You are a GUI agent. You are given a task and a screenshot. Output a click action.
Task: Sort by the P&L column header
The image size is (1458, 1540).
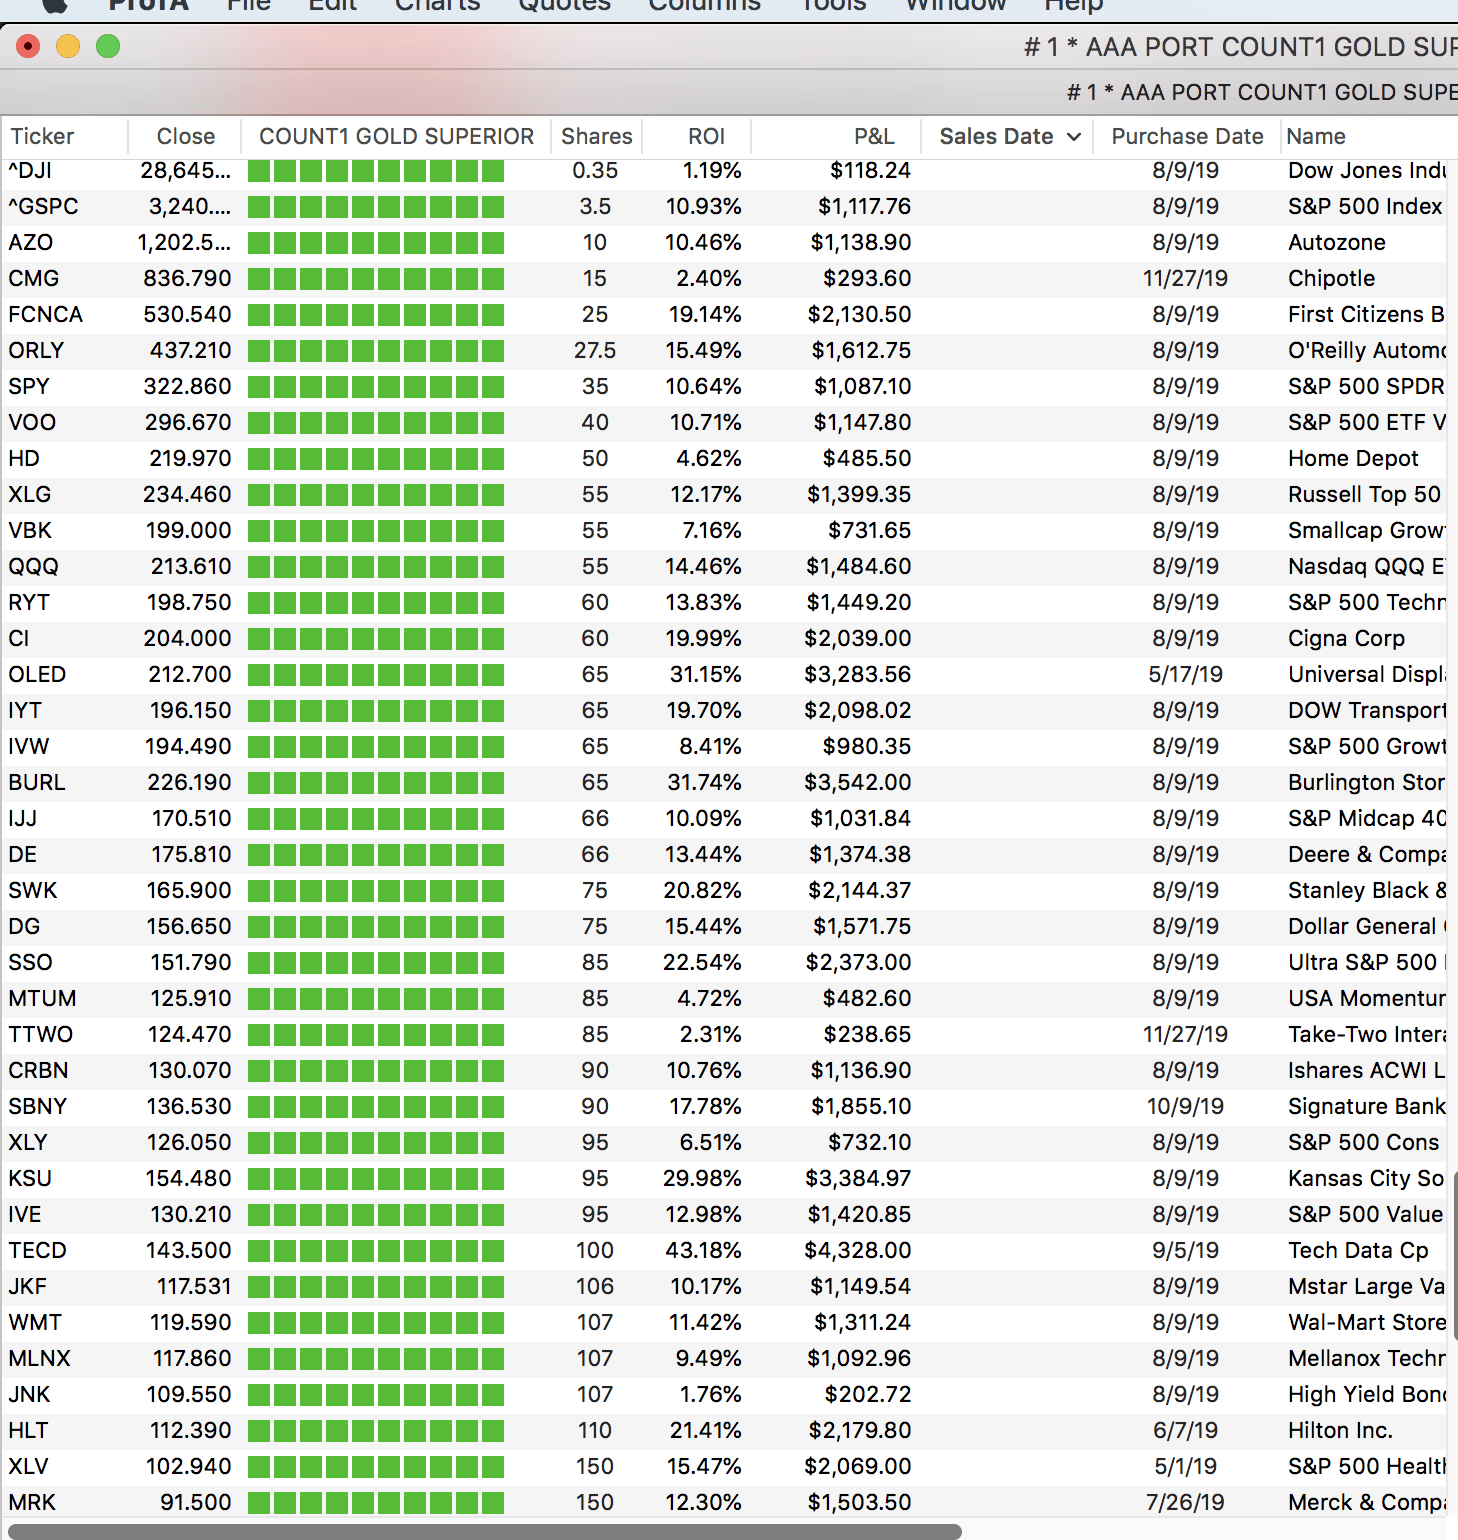coord(874,136)
